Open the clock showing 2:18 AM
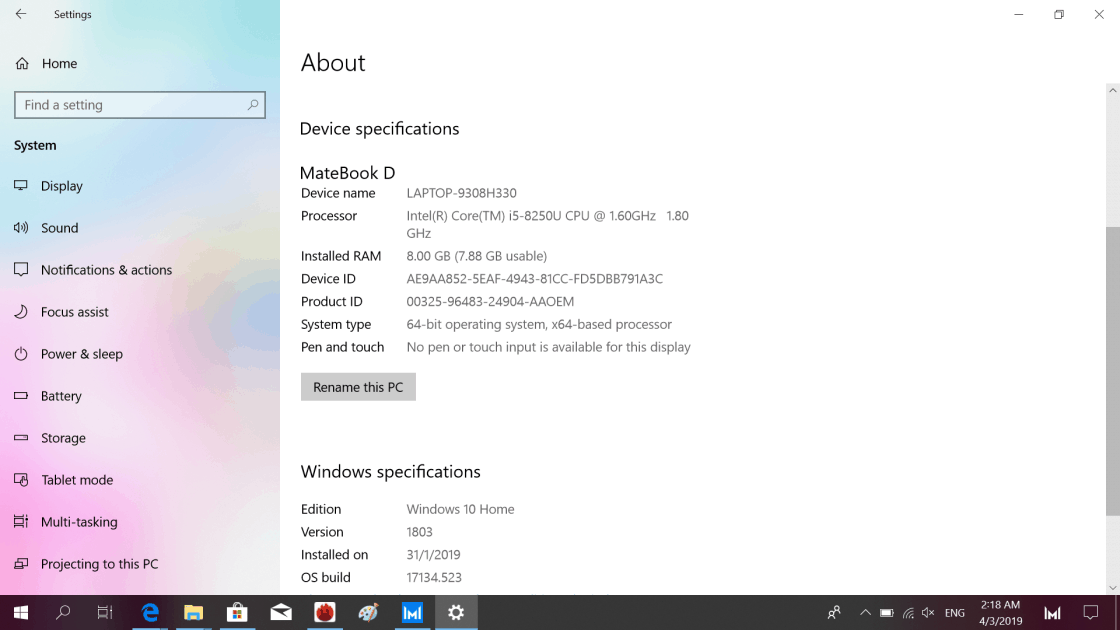This screenshot has height=630, width=1120. (x=1000, y=613)
